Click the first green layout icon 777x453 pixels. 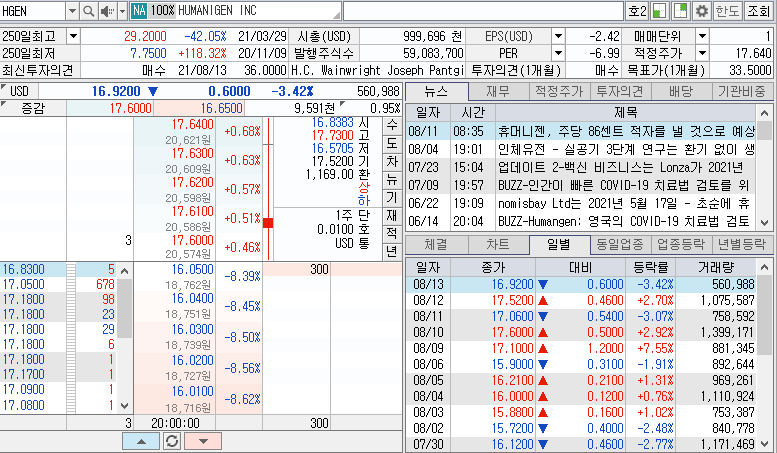tap(659, 11)
